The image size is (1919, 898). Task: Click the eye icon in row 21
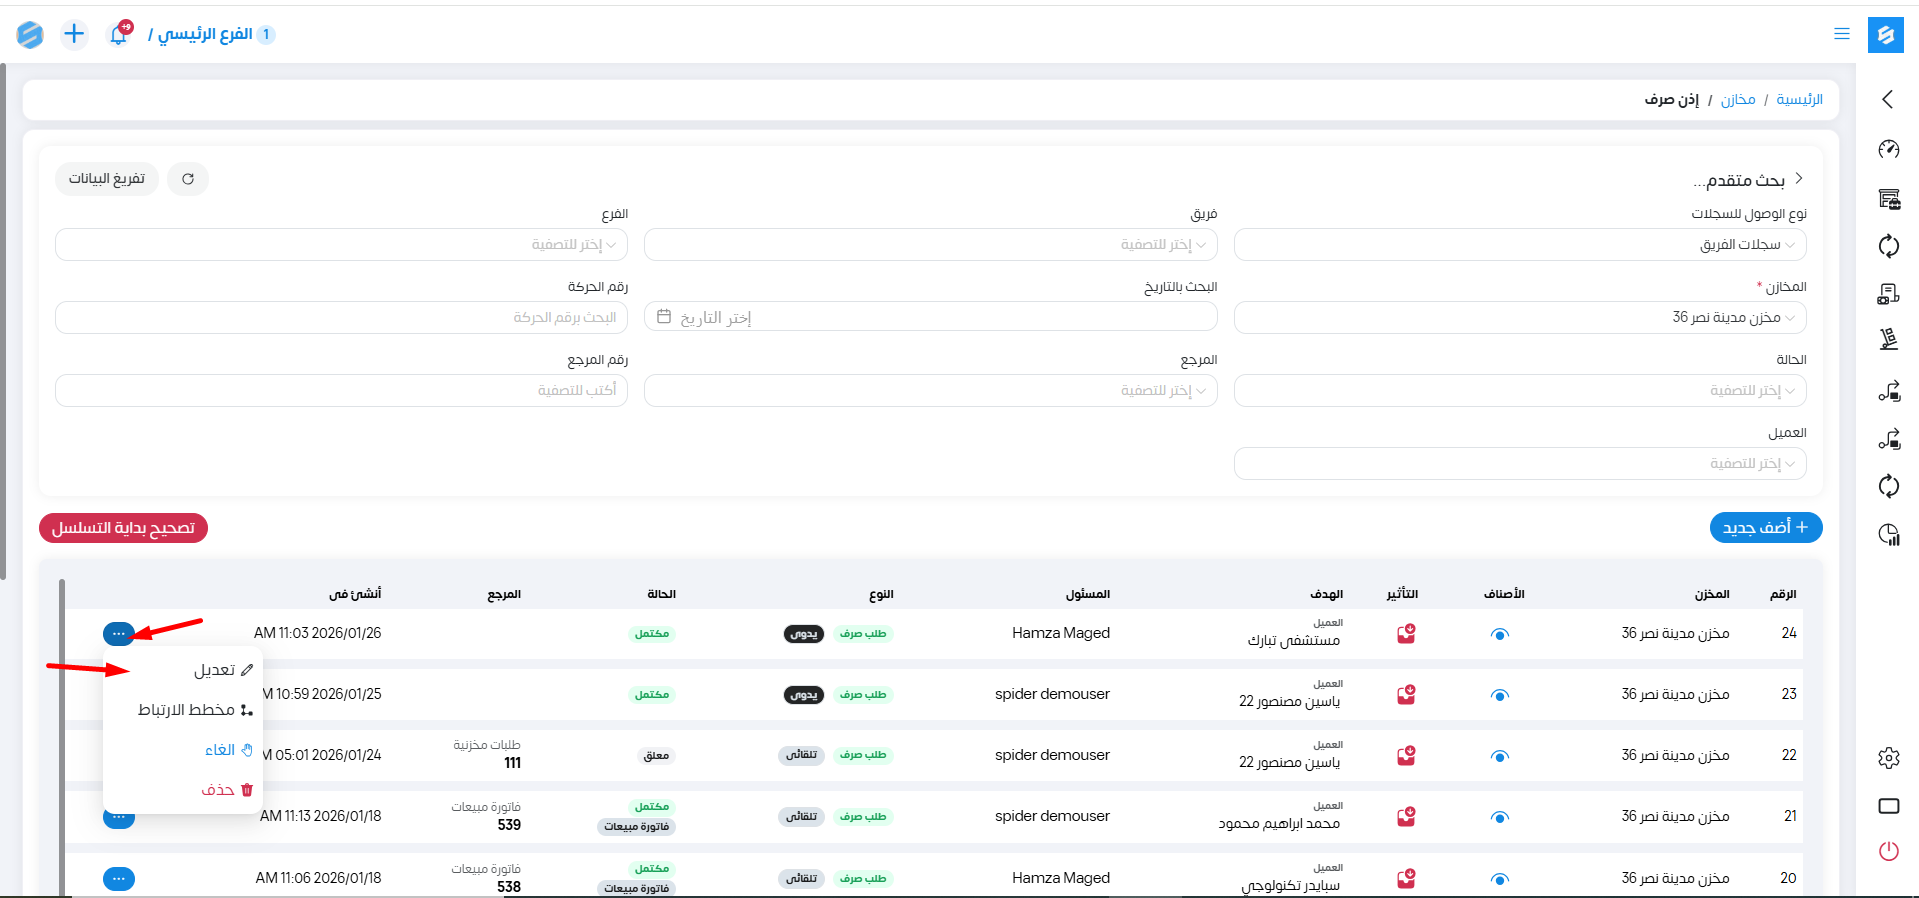coord(1499,817)
